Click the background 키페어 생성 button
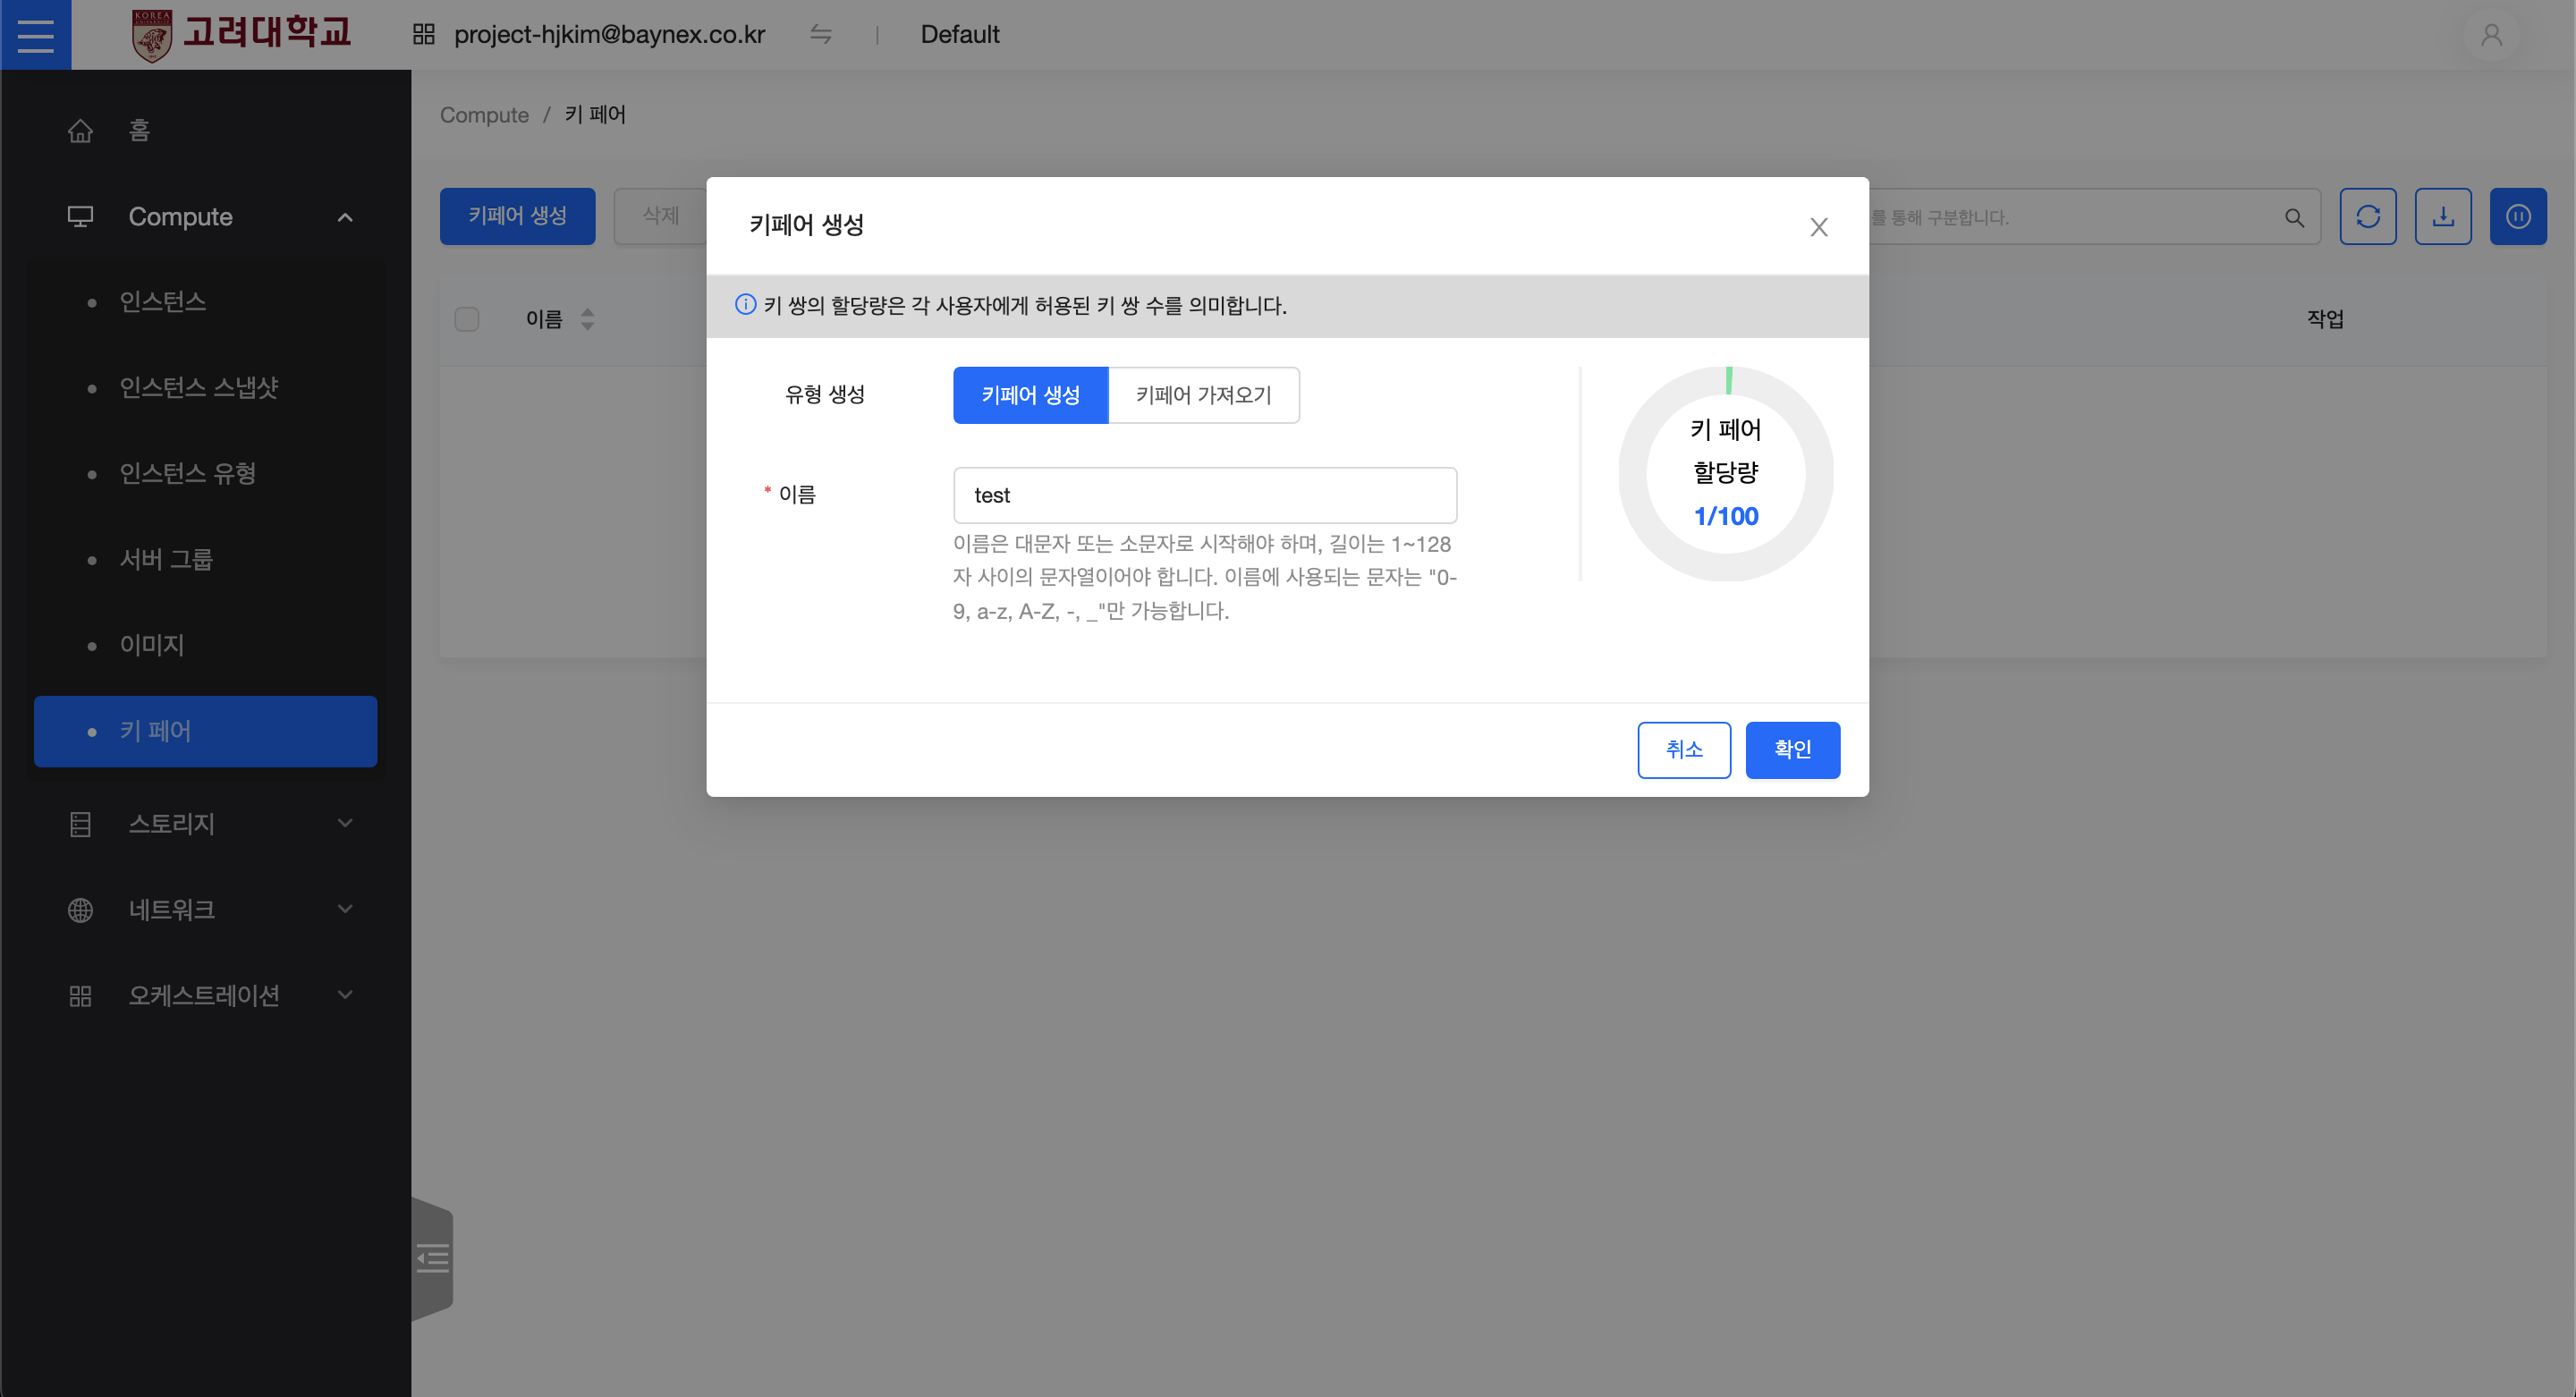The width and height of the screenshot is (2576, 1397). [517, 216]
